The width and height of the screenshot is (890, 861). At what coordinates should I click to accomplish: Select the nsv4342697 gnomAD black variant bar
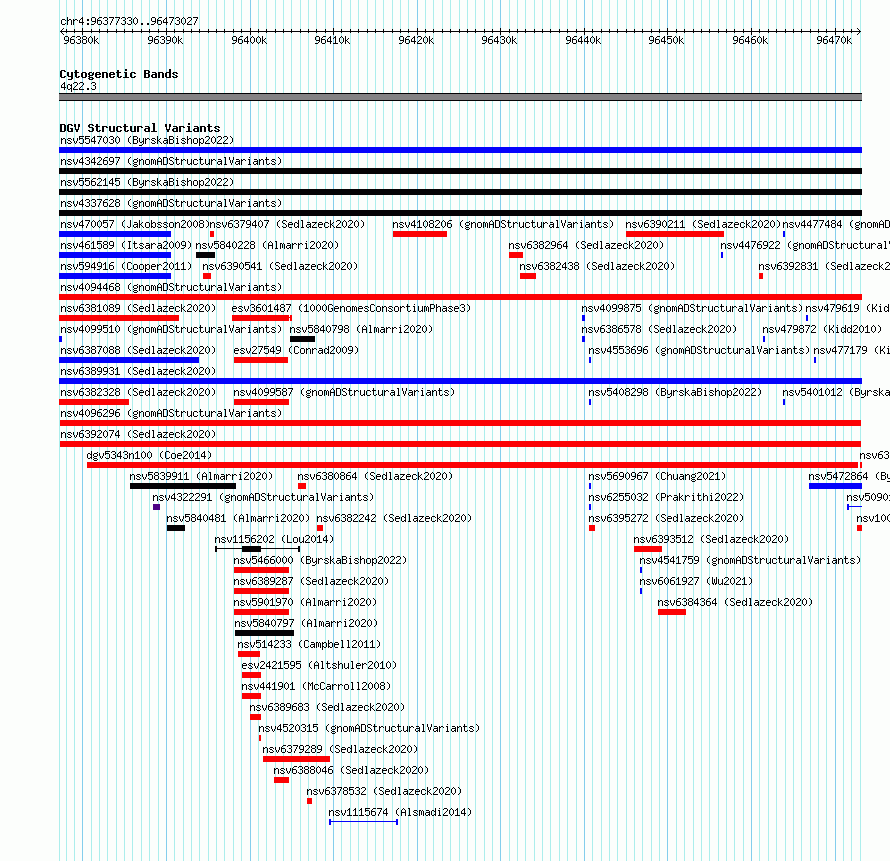click(x=460, y=171)
